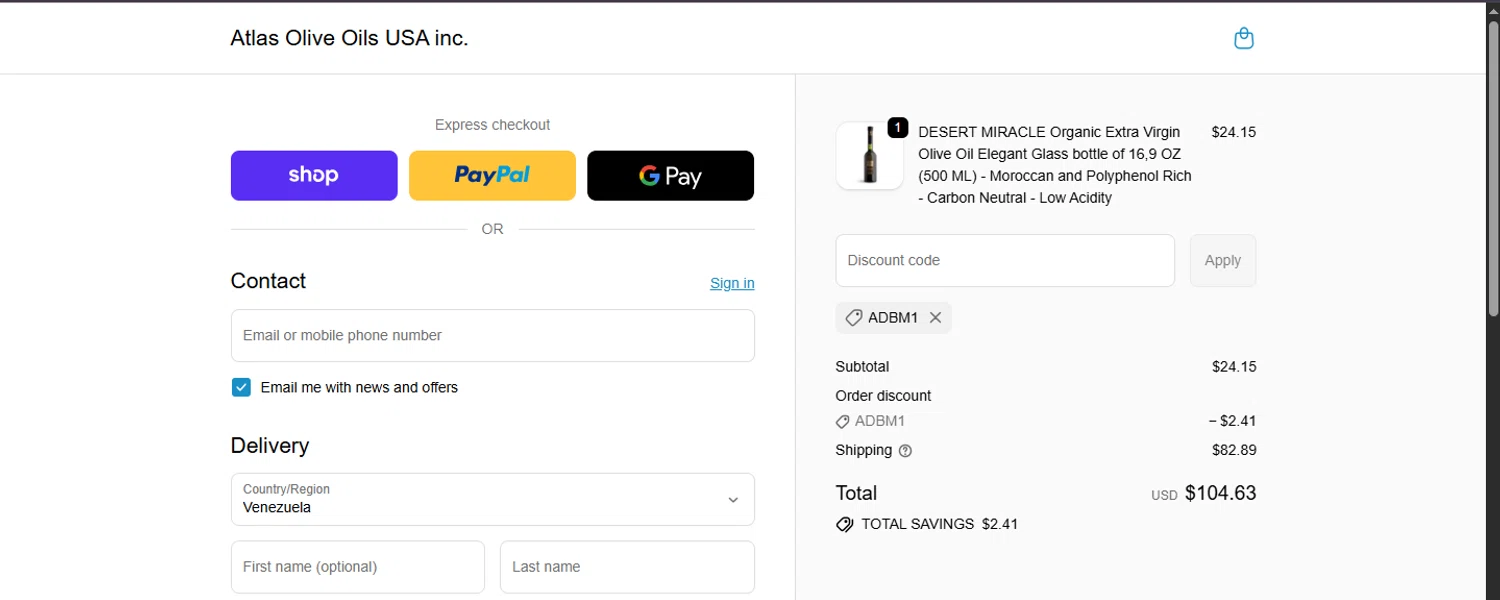Click the DESERT MIRACLE product description text
Viewport: 1500px width, 600px height.
1055,165
